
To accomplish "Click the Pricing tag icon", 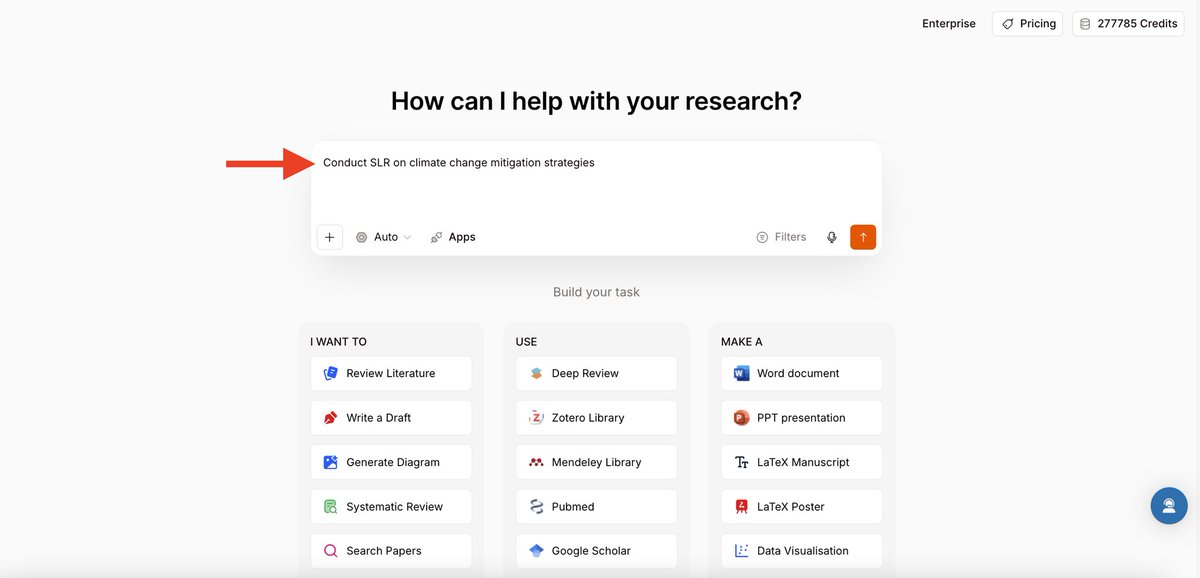I will point(1007,24).
